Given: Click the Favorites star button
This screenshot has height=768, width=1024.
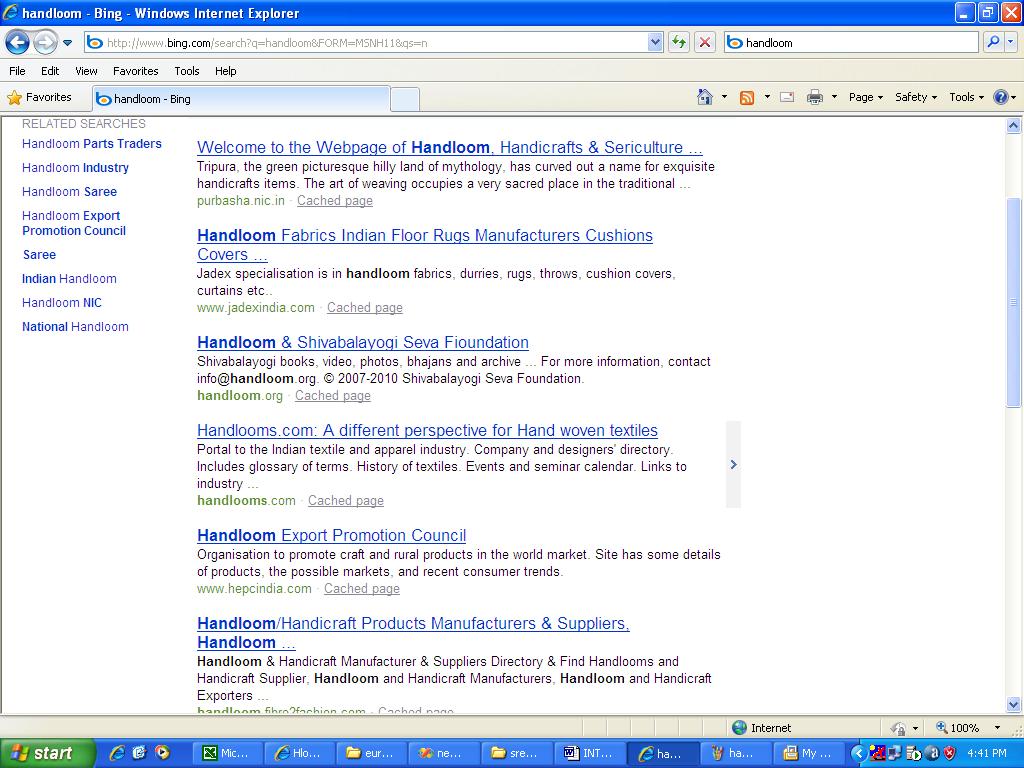Looking at the screenshot, I should coord(40,97).
